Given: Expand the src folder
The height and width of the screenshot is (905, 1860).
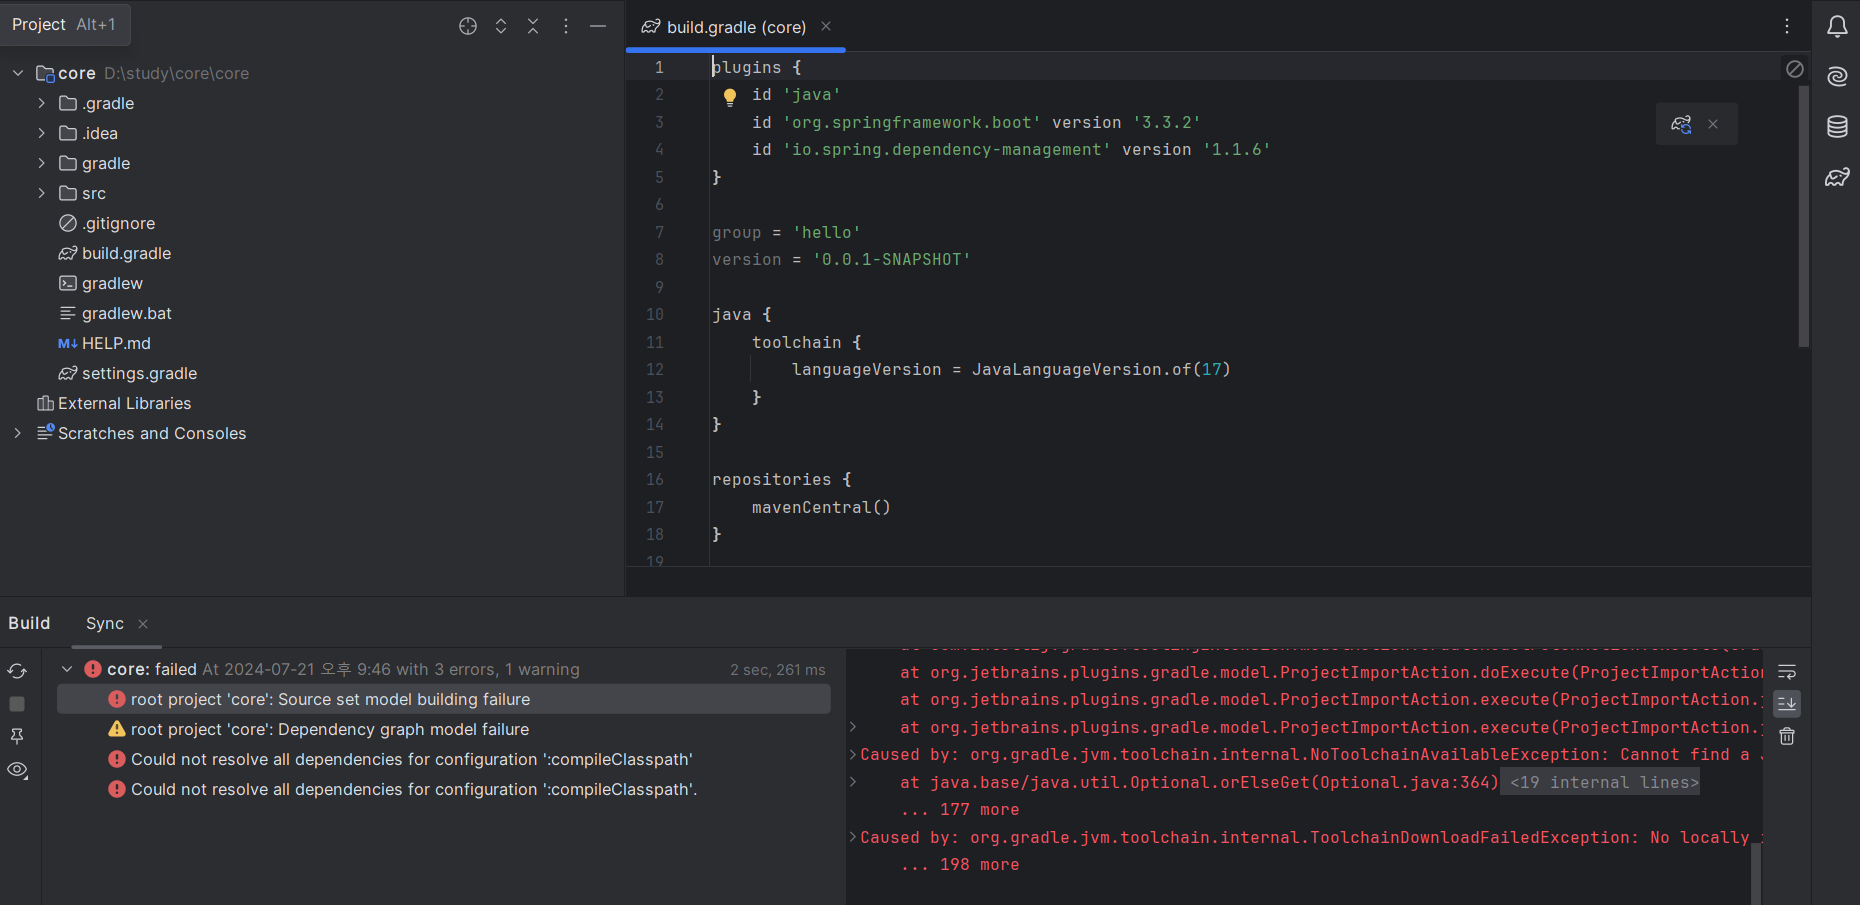Looking at the screenshot, I should click(x=41, y=193).
